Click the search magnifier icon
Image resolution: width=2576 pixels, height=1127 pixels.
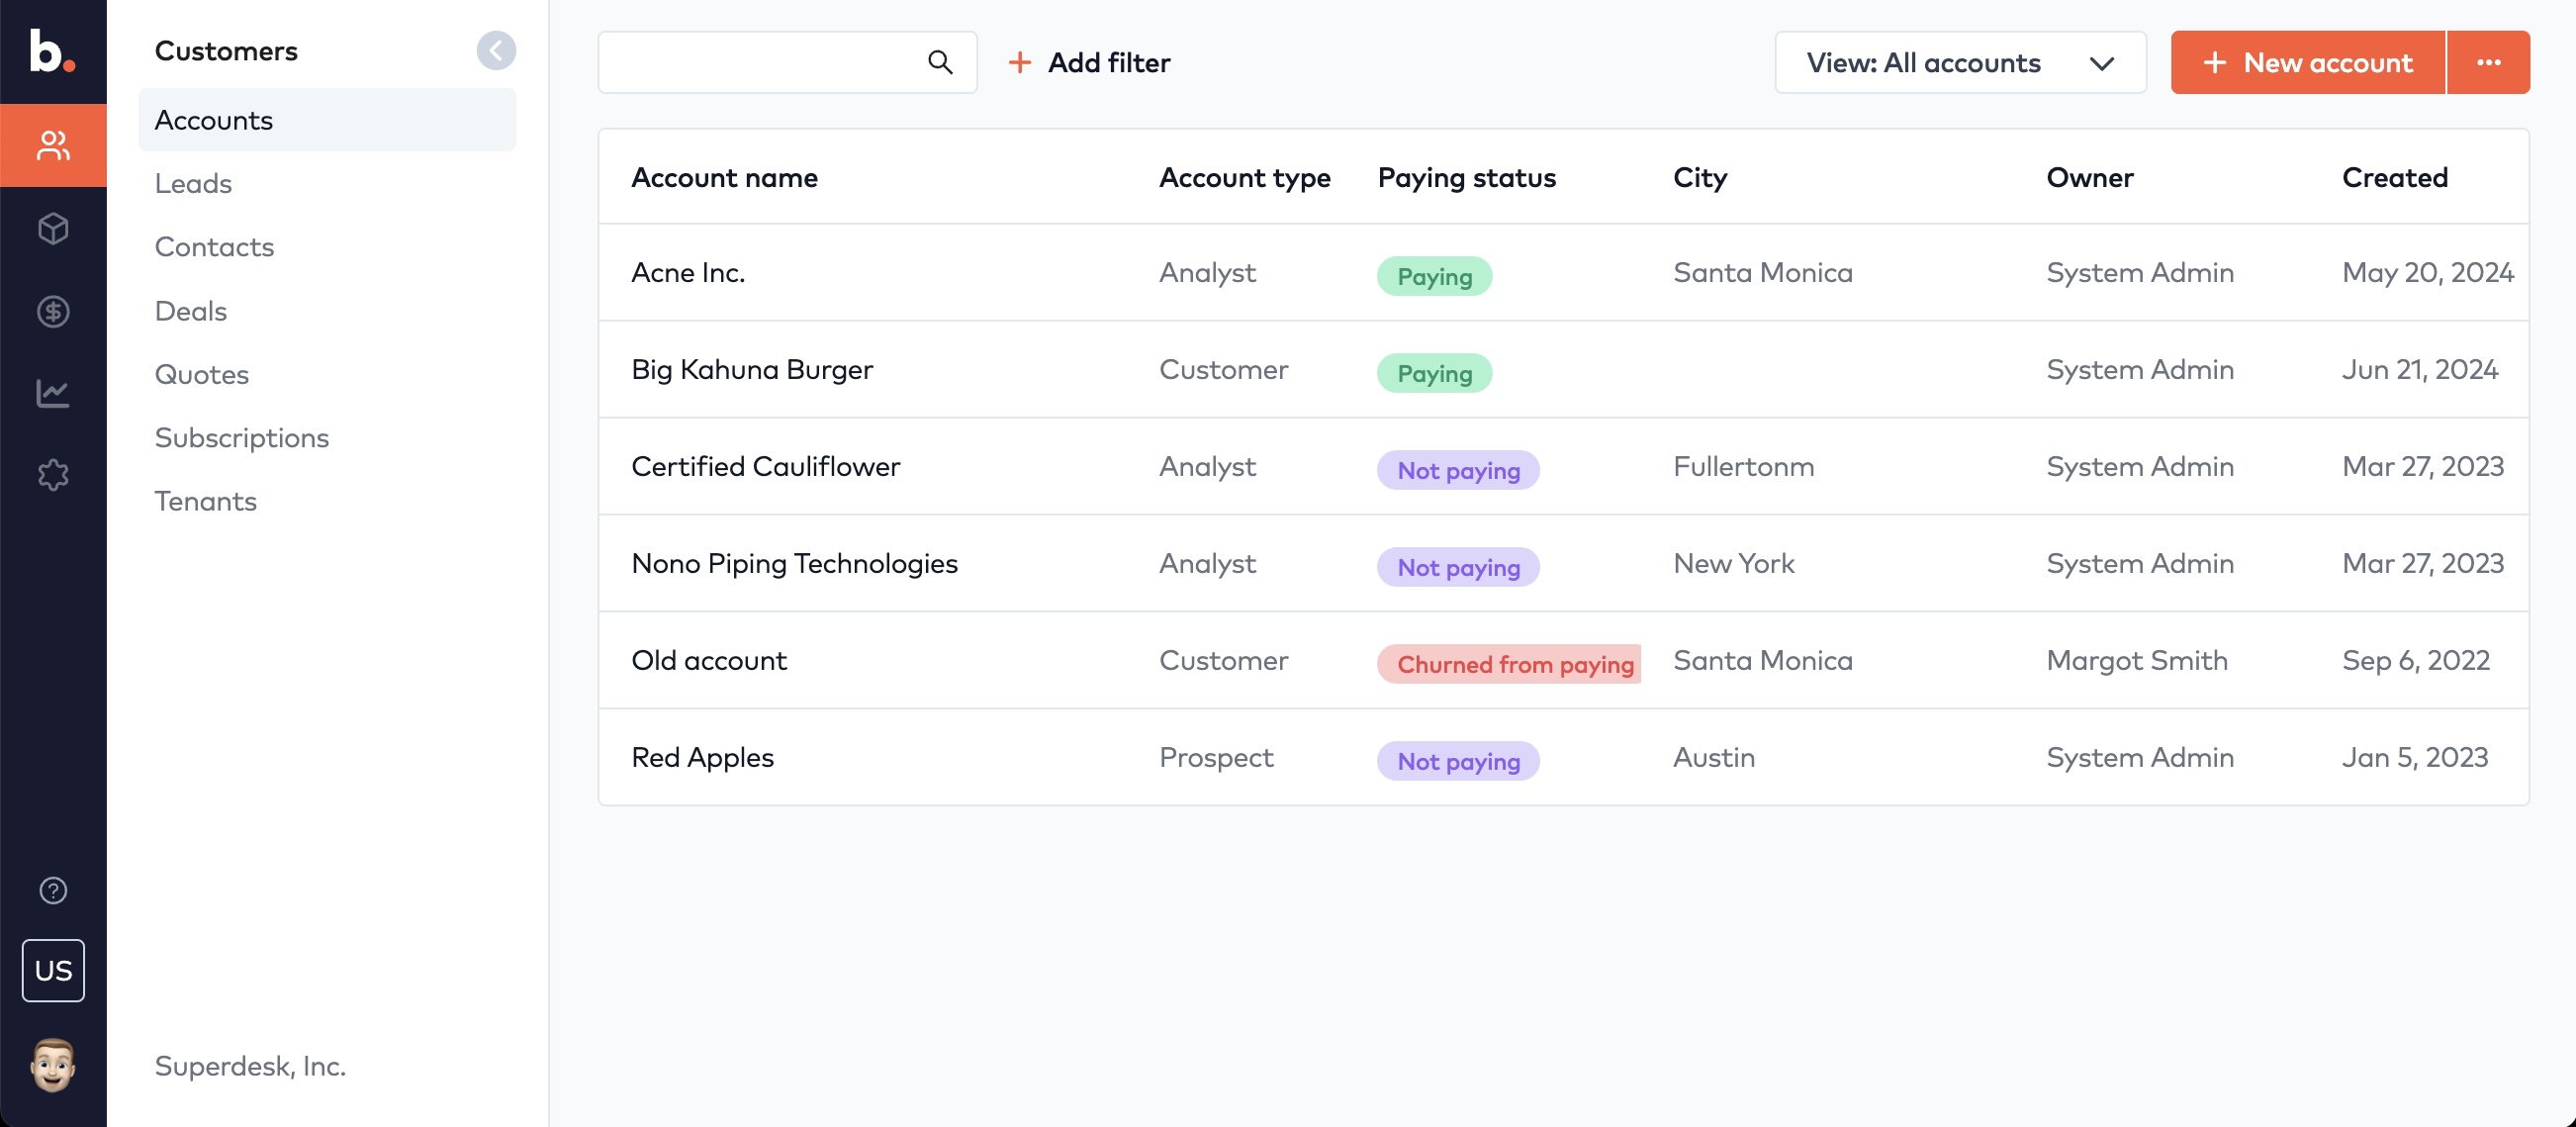(x=940, y=62)
